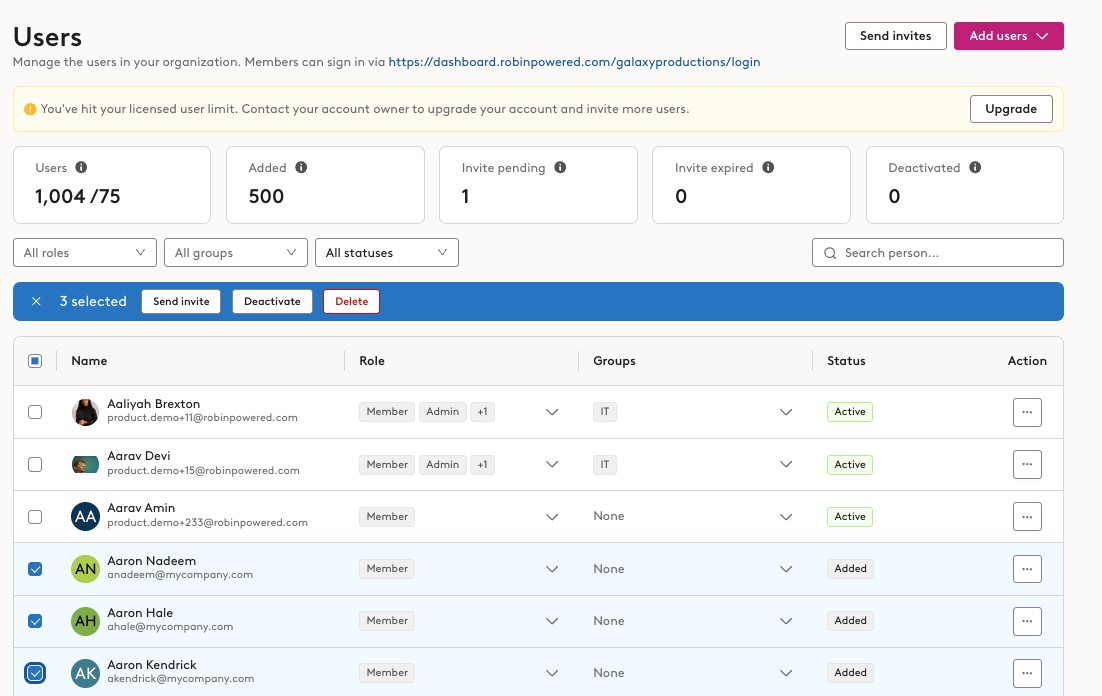Deactivate the selected users
Viewport: 1102px width, 696px height.
click(x=272, y=302)
